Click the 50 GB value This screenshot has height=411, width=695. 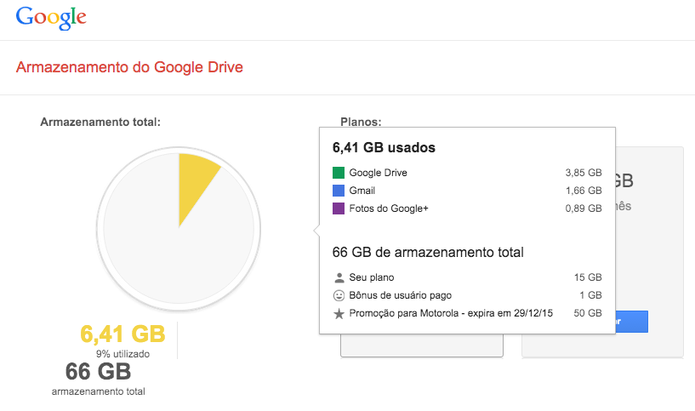tap(588, 313)
